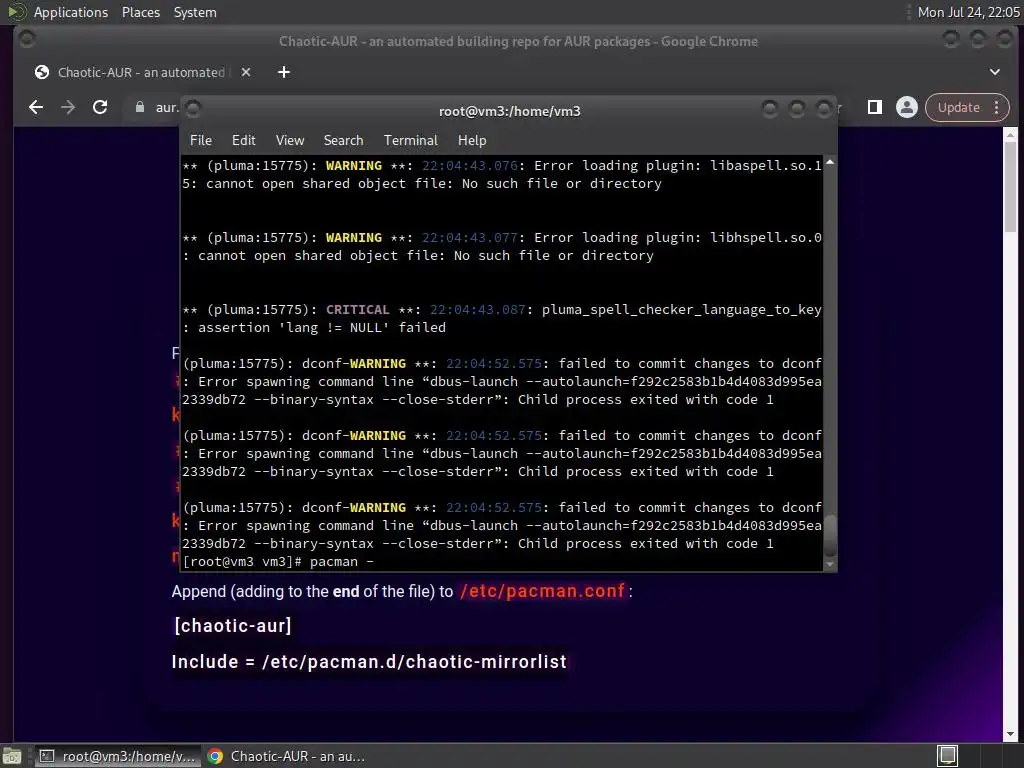The image size is (1024, 768).
Task: Go back in Chrome
Action: tap(36, 107)
